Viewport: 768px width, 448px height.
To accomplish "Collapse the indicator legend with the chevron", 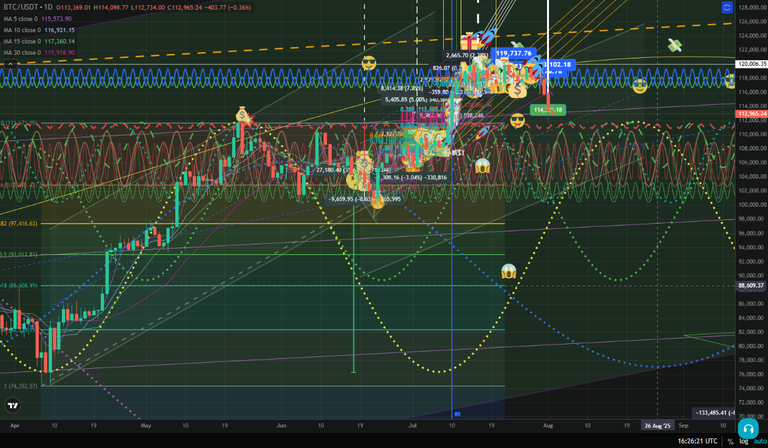I will (x=9, y=64).
